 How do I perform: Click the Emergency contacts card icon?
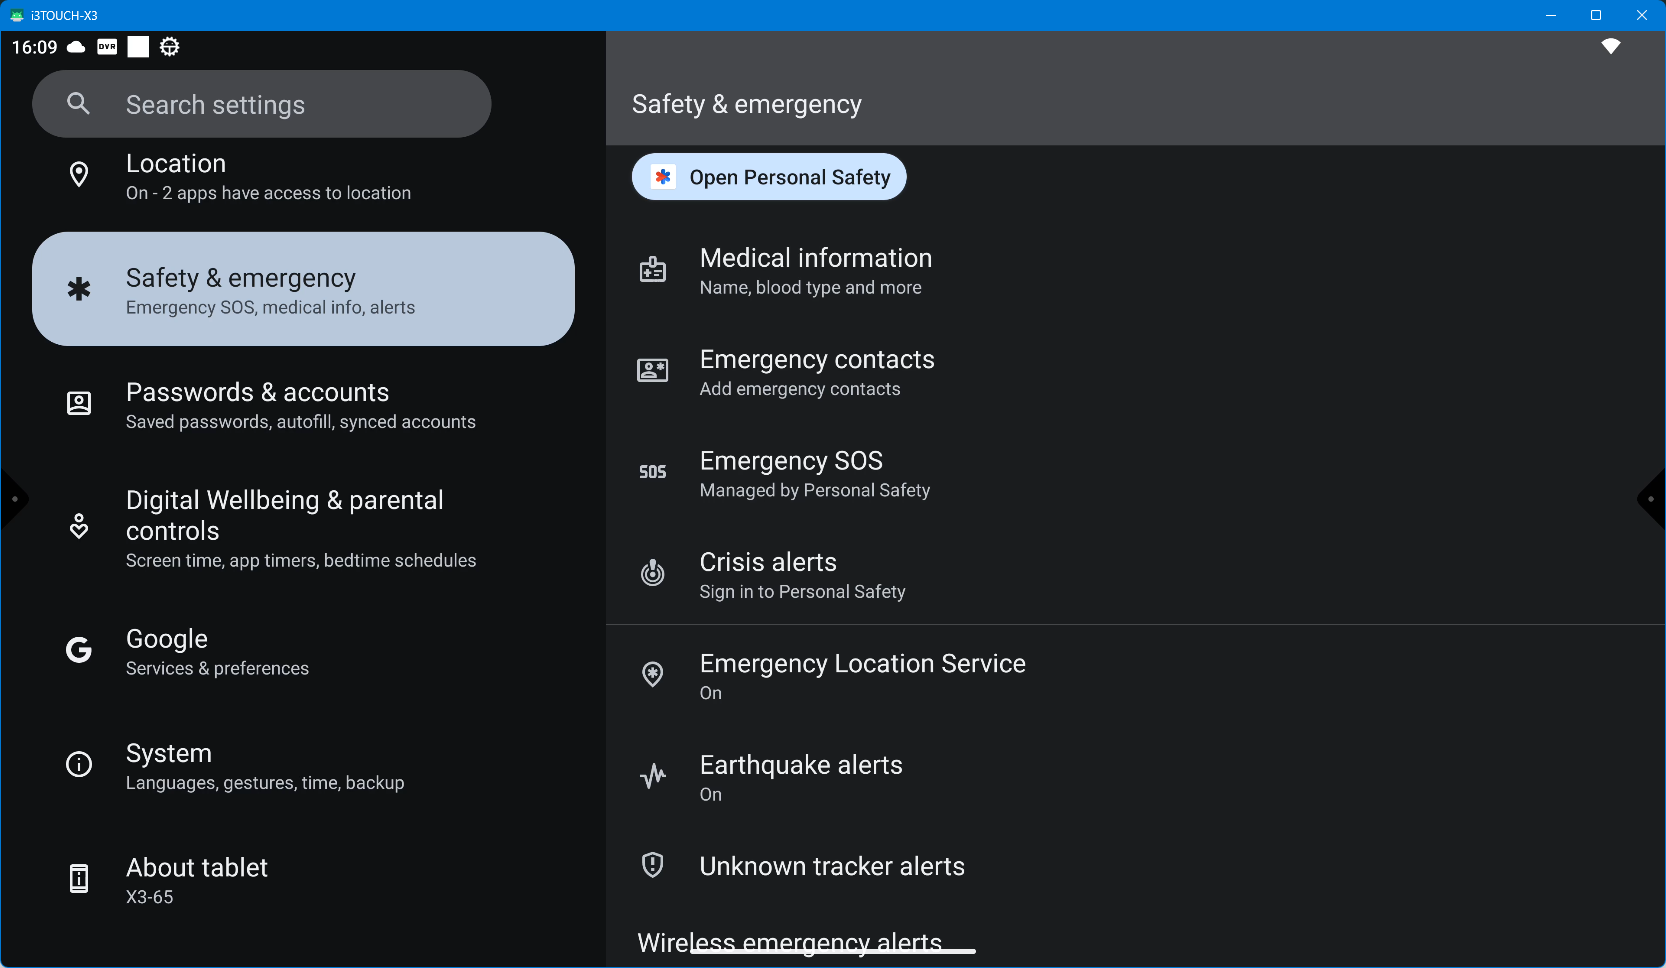click(652, 371)
